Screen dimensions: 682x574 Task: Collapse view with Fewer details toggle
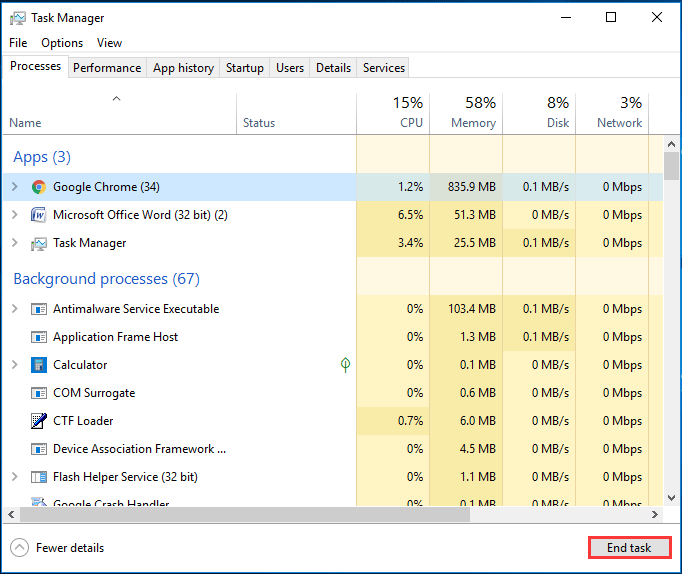[58, 548]
